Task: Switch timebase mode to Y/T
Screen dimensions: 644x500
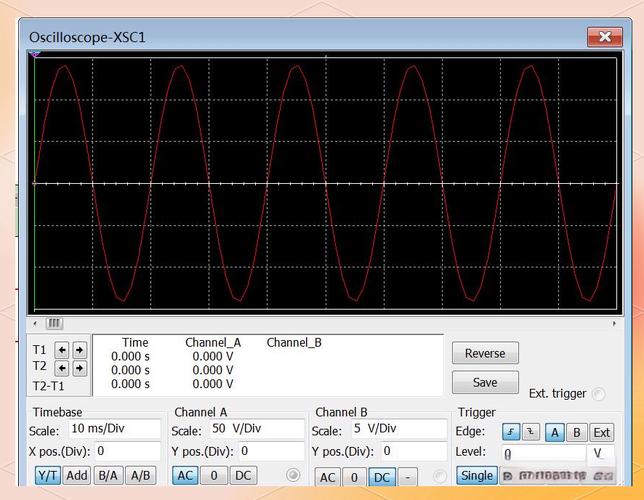Action: [x=47, y=475]
